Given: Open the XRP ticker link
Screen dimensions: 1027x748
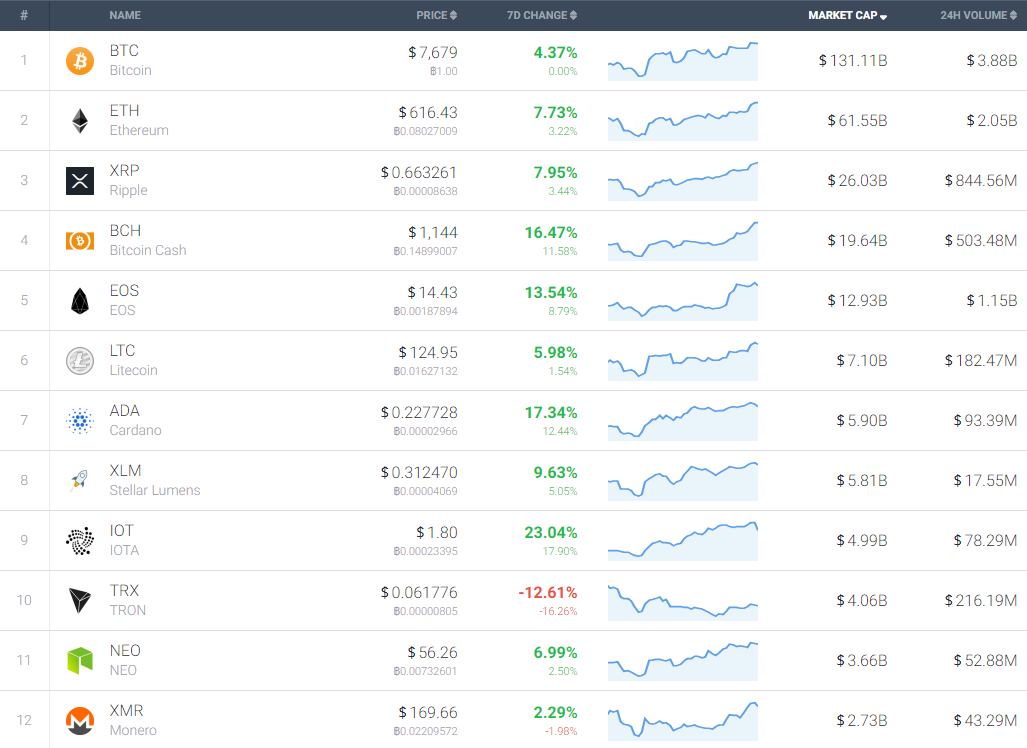Looking at the screenshot, I should (124, 170).
